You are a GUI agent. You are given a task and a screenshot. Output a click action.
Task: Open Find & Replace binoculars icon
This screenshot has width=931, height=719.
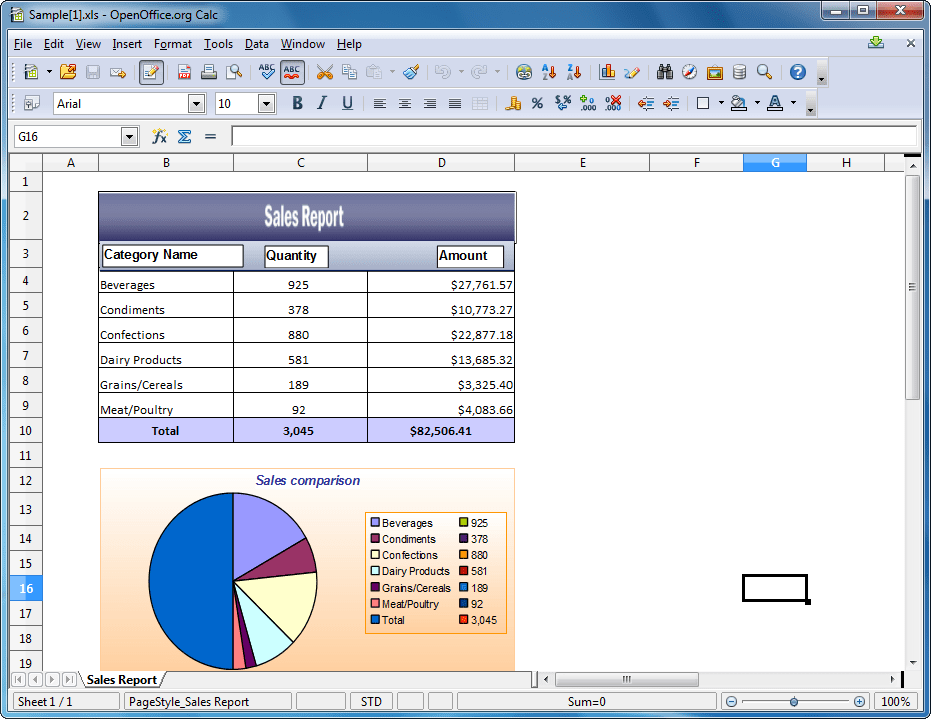(x=664, y=72)
